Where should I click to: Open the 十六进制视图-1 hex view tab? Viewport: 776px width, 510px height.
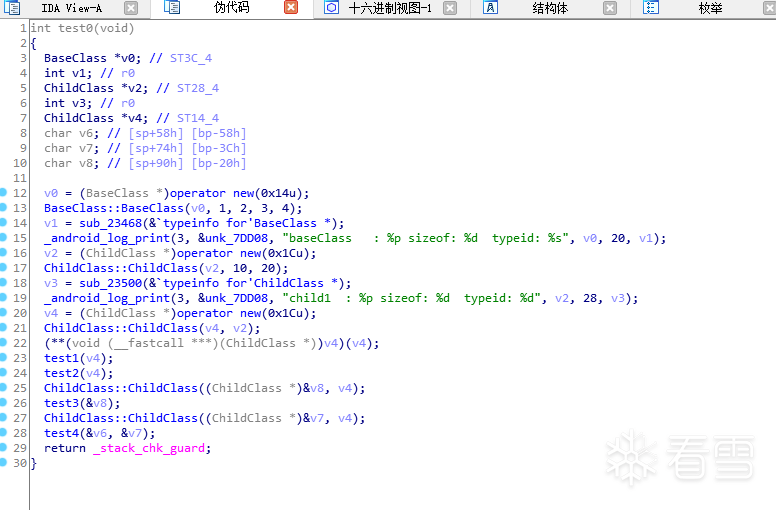click(x=390, y=8)
